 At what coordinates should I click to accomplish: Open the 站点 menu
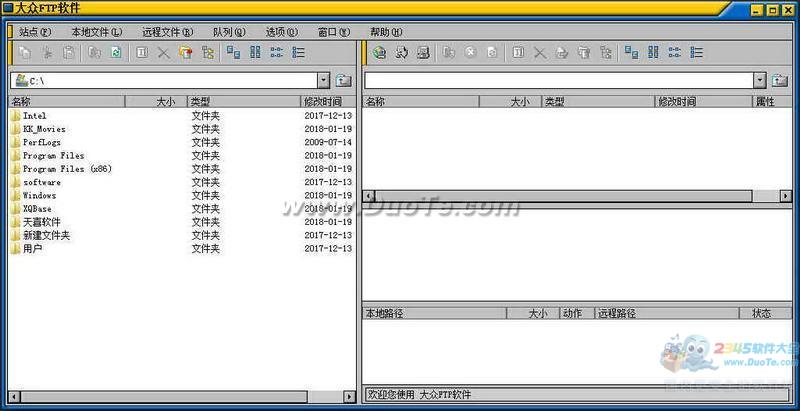click(35, 32)
